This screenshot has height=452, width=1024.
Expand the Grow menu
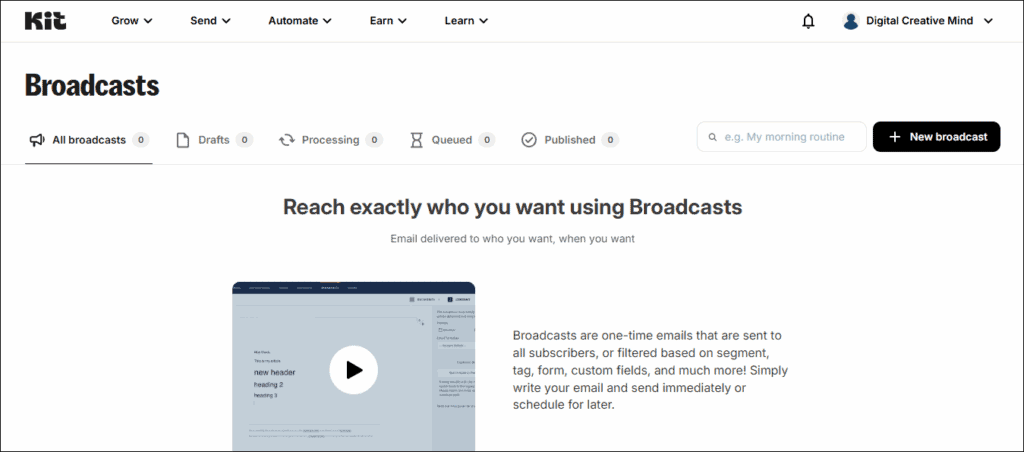(x=132, y=21)
